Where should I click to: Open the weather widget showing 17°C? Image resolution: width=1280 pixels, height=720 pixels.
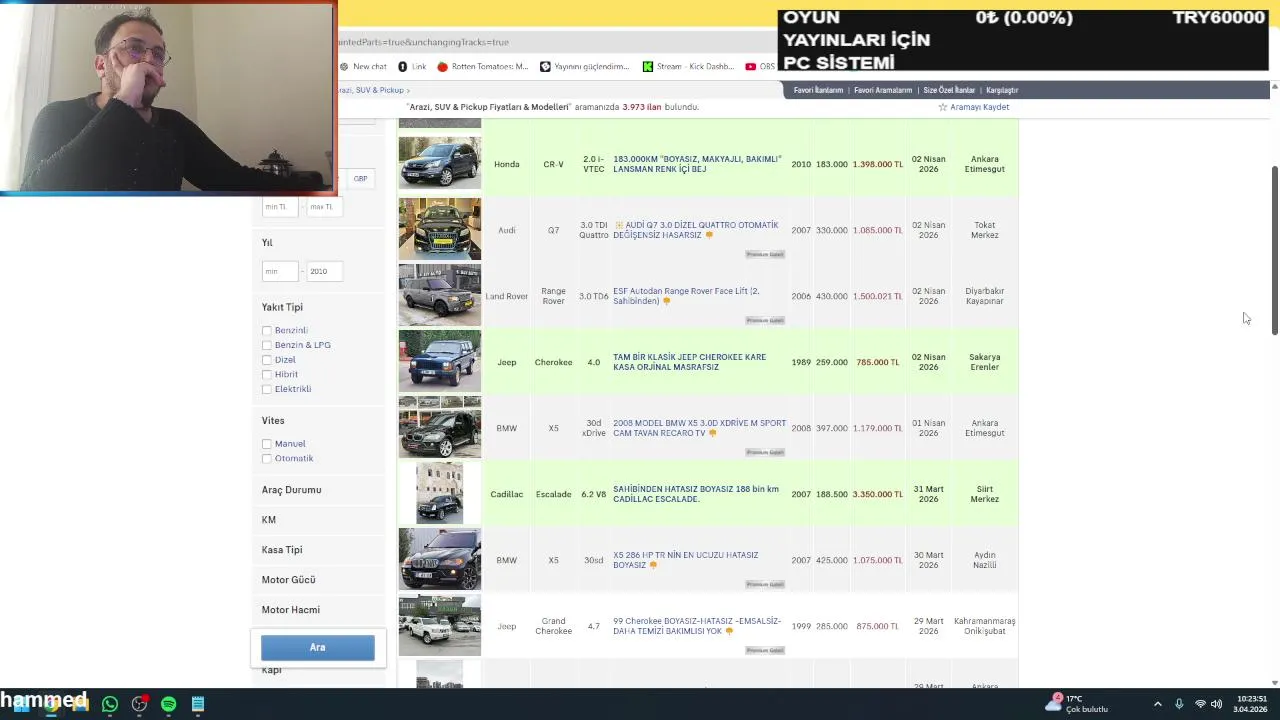point(1076,704)
